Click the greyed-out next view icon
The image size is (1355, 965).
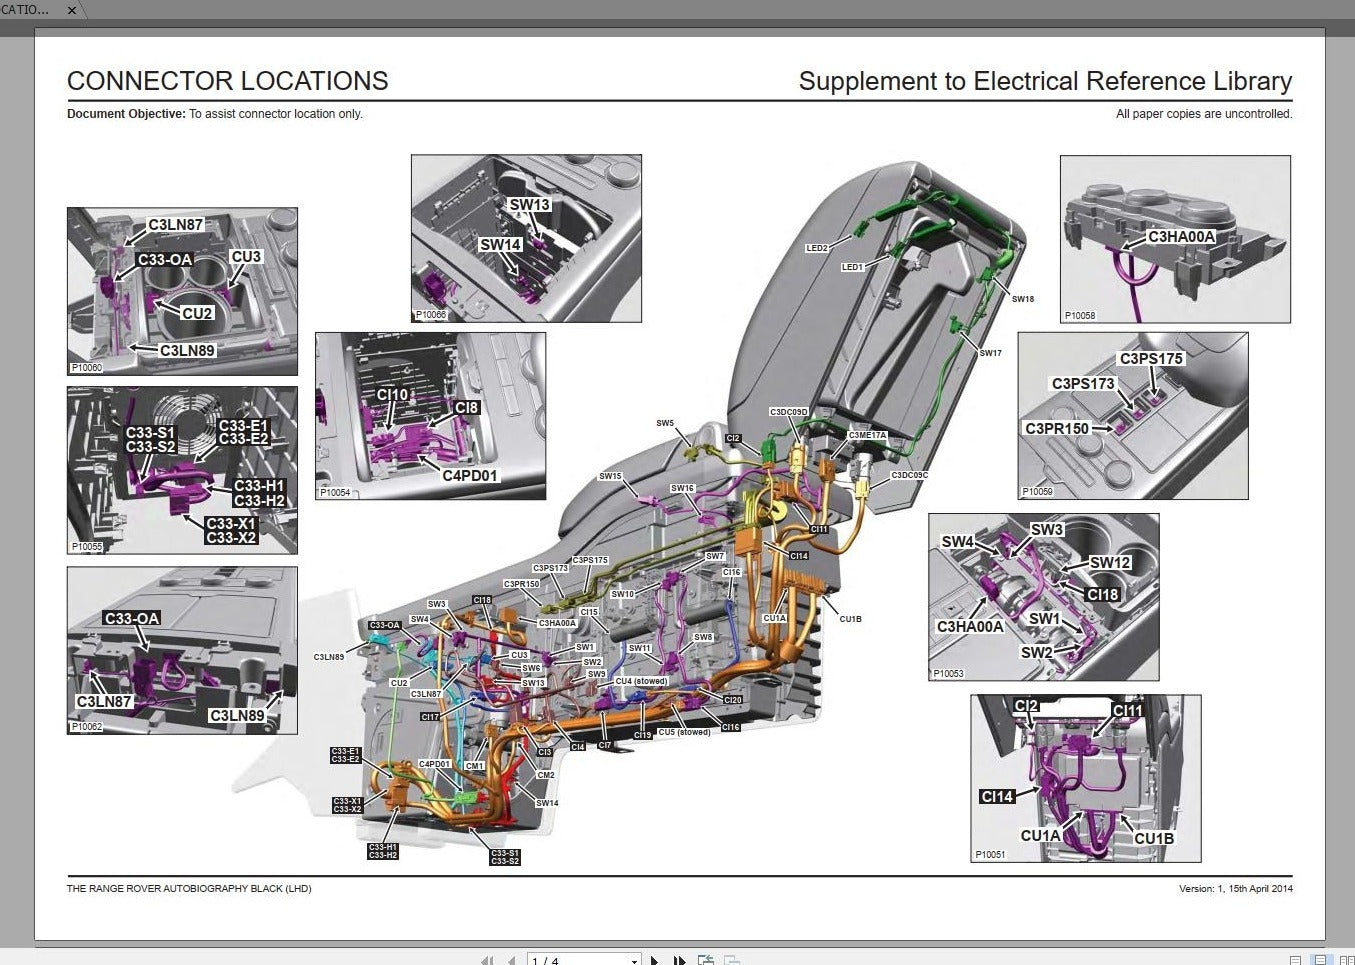pyautogui.click(x=732, y=960)
